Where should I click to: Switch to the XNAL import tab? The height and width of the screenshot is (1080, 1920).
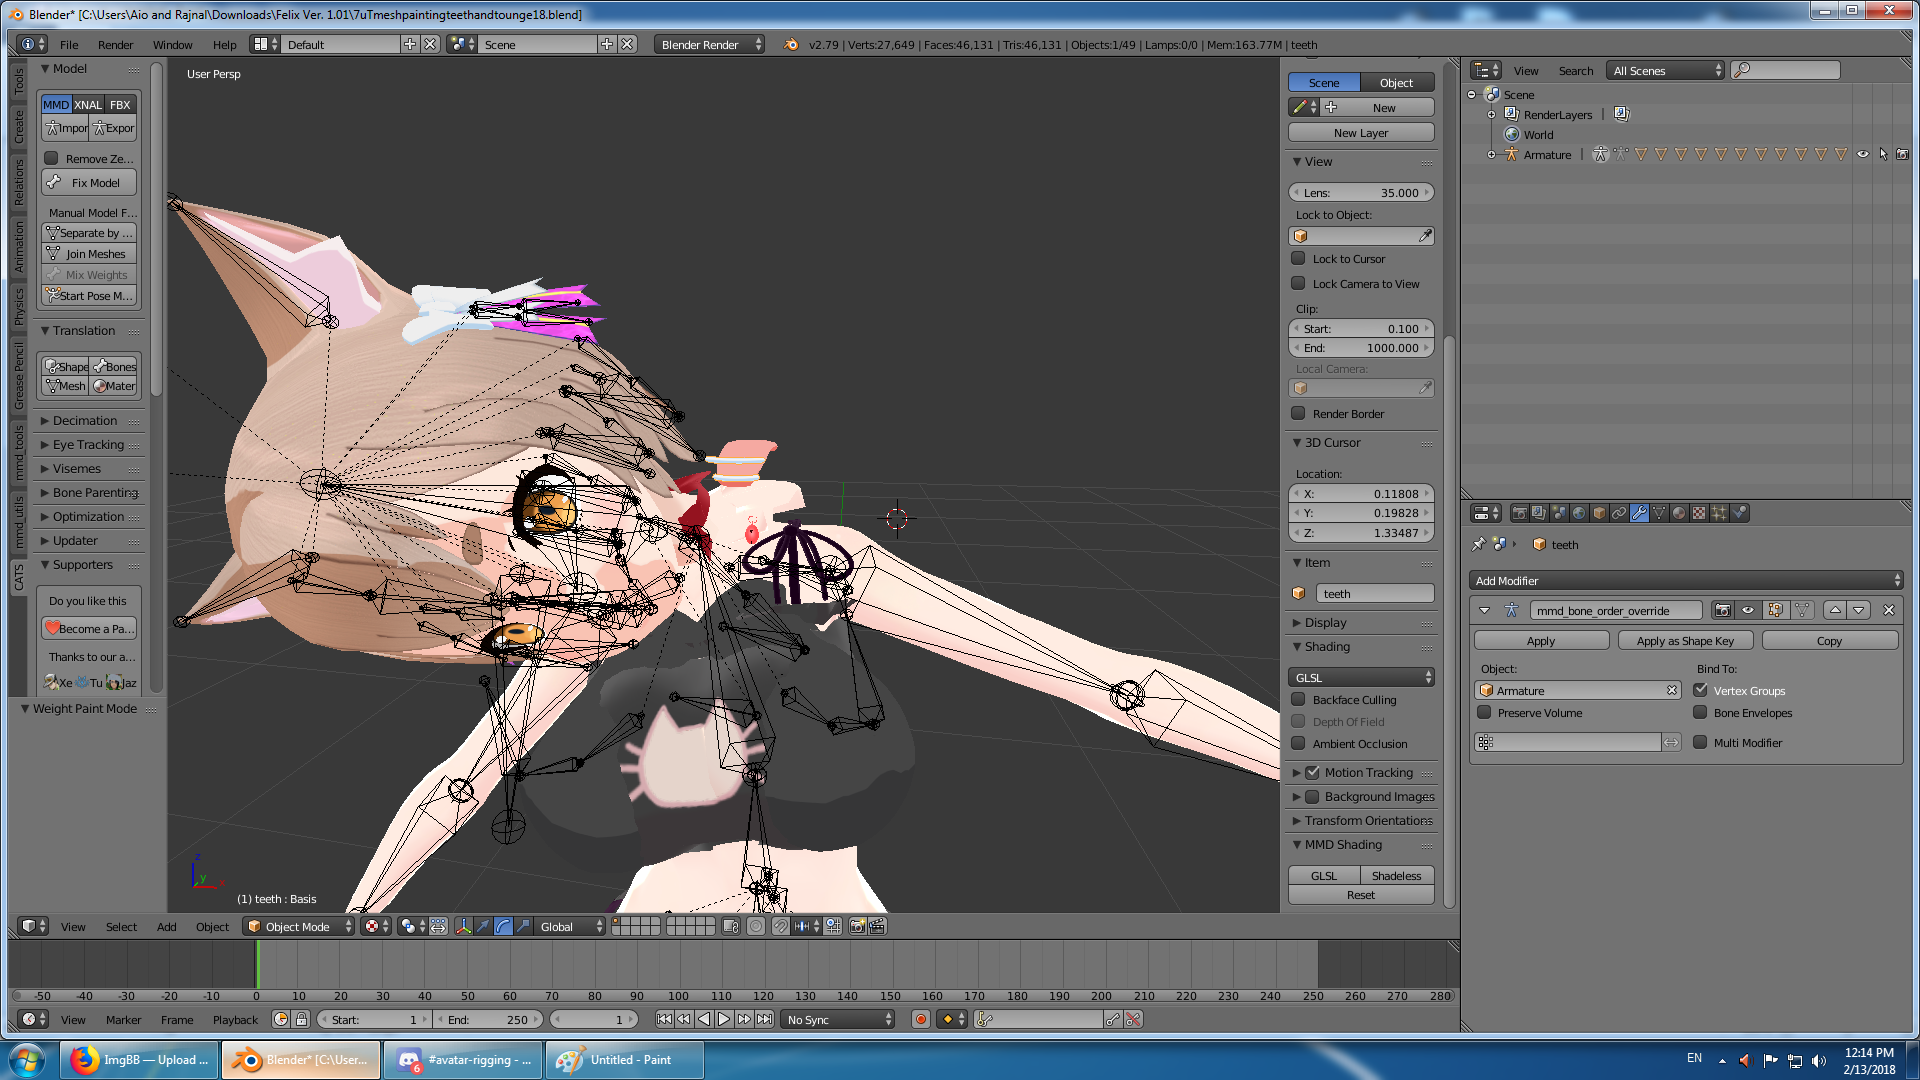coord(88,104)
